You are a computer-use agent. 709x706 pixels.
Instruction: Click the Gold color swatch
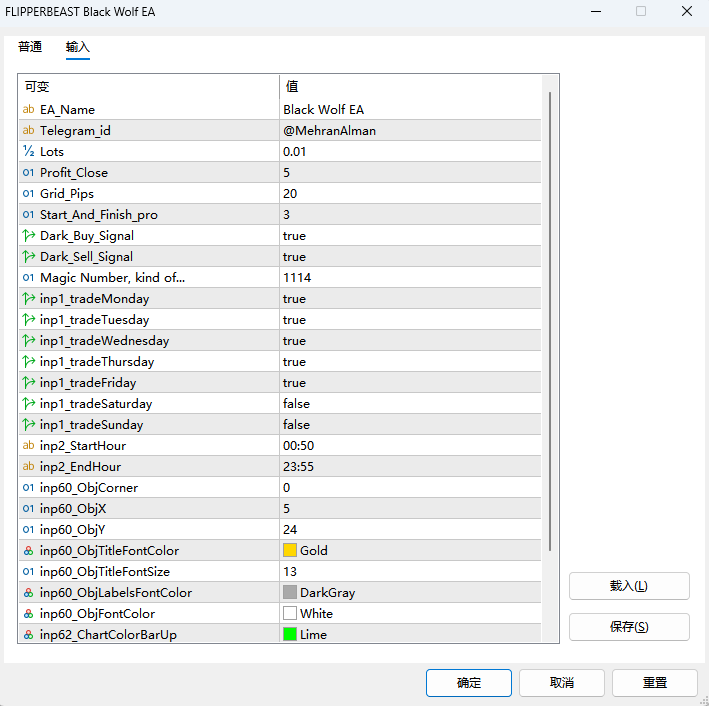point(290,550)
